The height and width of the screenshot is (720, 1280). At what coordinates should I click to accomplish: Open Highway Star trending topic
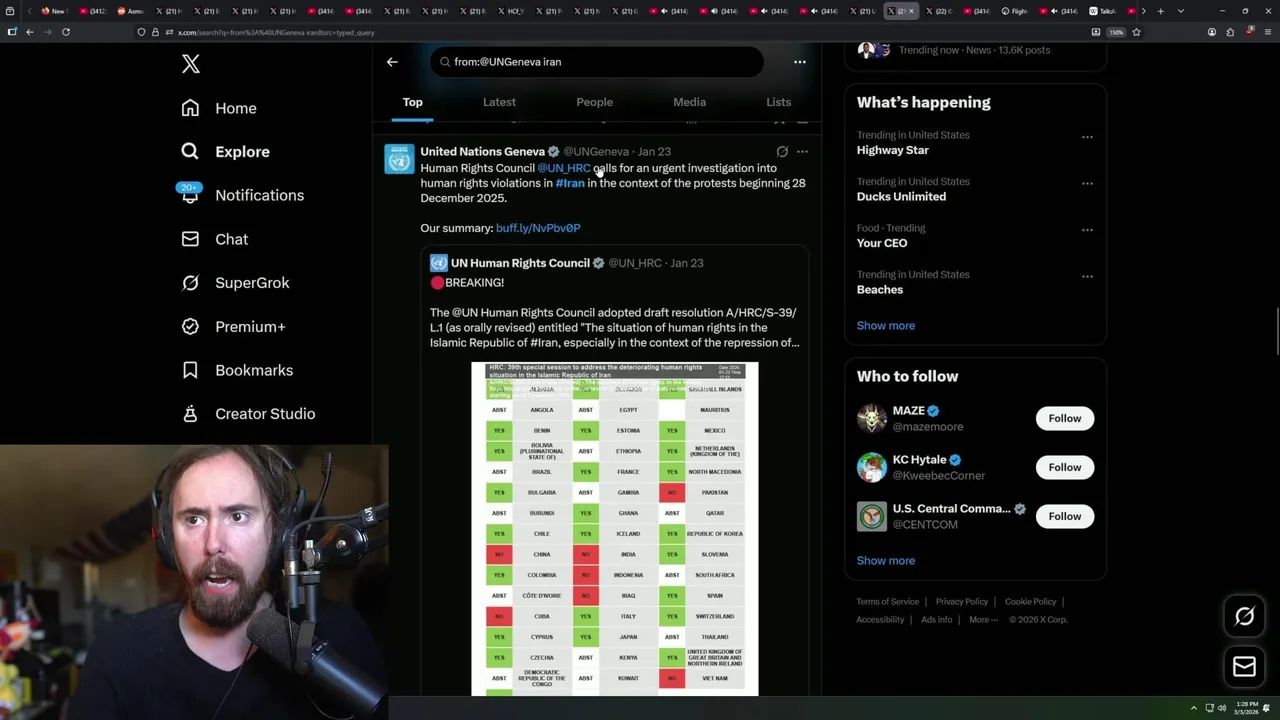[x=892, y=150]
